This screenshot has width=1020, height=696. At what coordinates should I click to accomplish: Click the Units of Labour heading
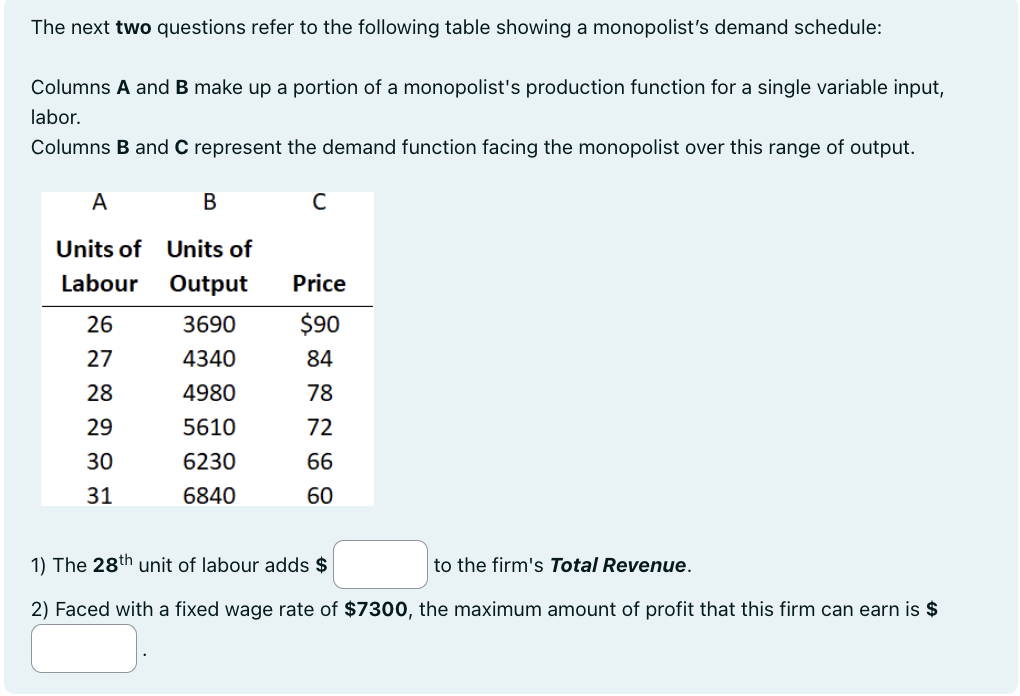point(98,266)
